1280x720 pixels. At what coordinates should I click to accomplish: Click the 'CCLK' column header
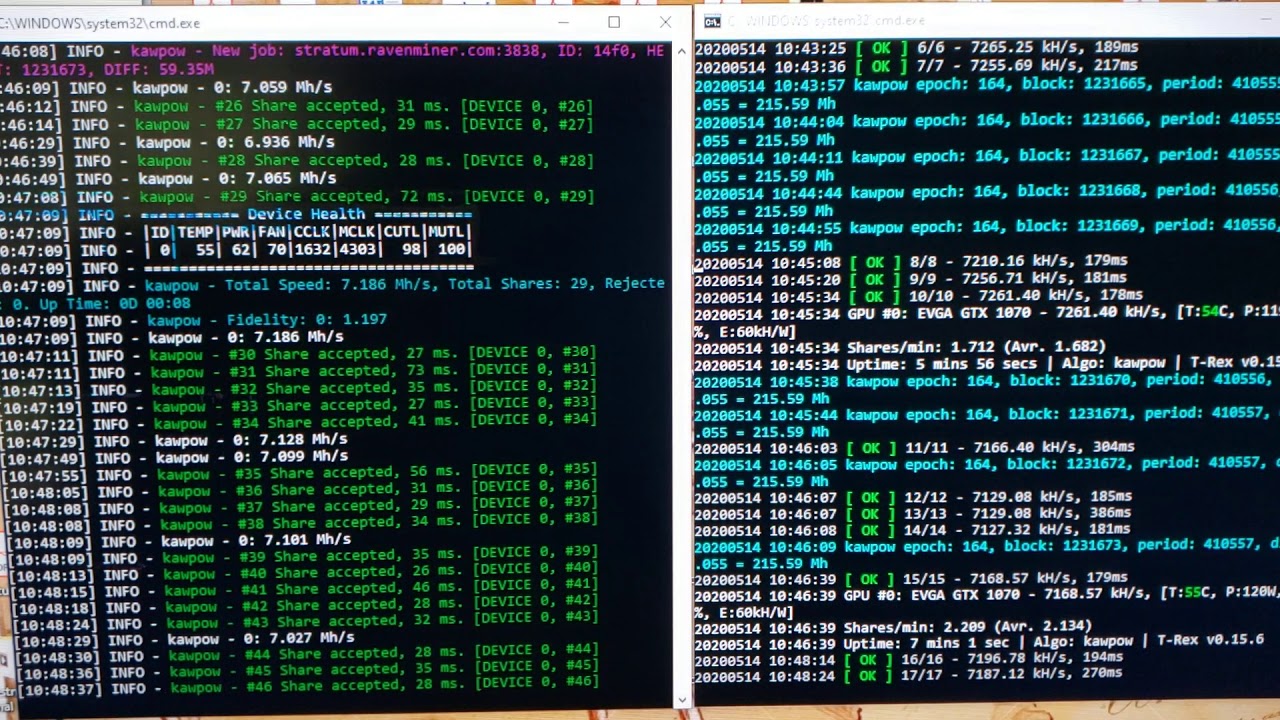tap(311, 233)
